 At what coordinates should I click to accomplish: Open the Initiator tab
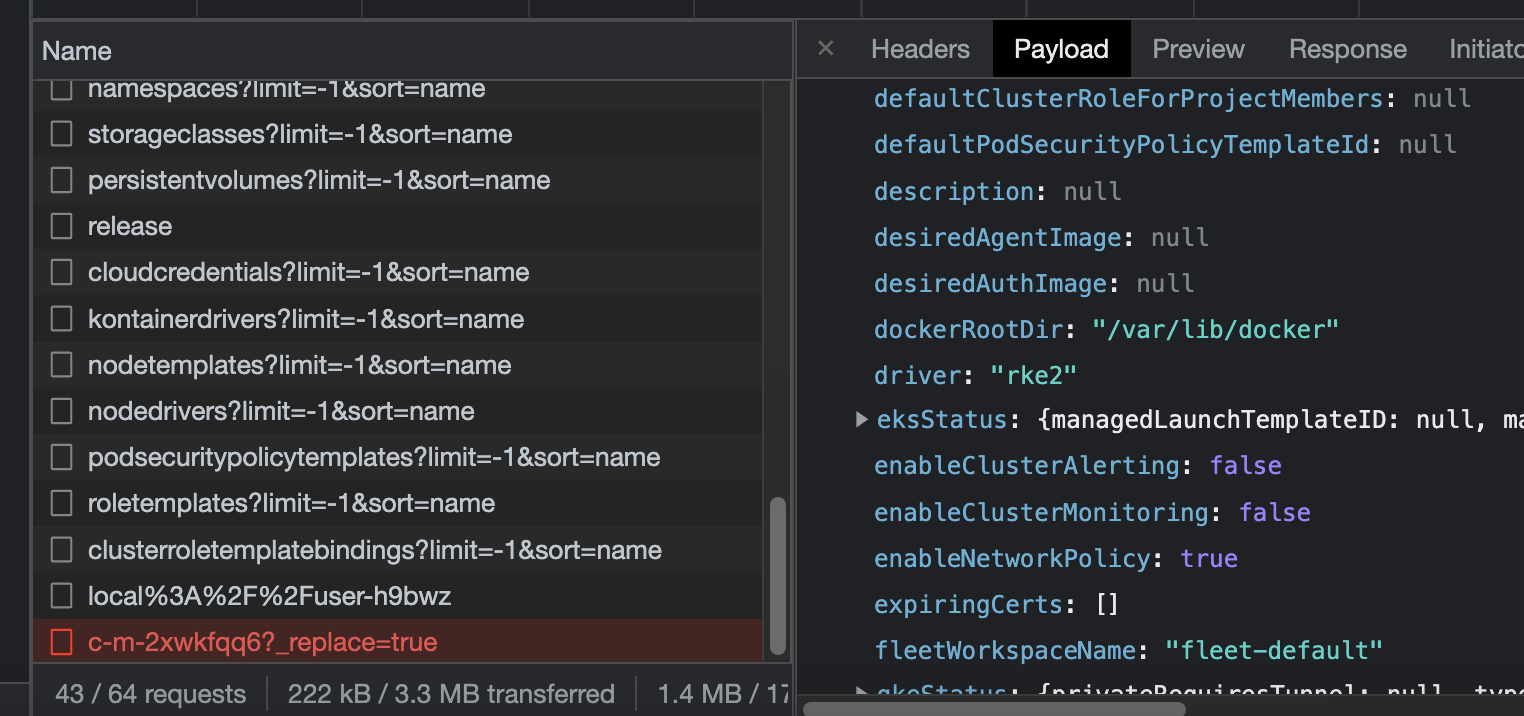coord(1486,49)
